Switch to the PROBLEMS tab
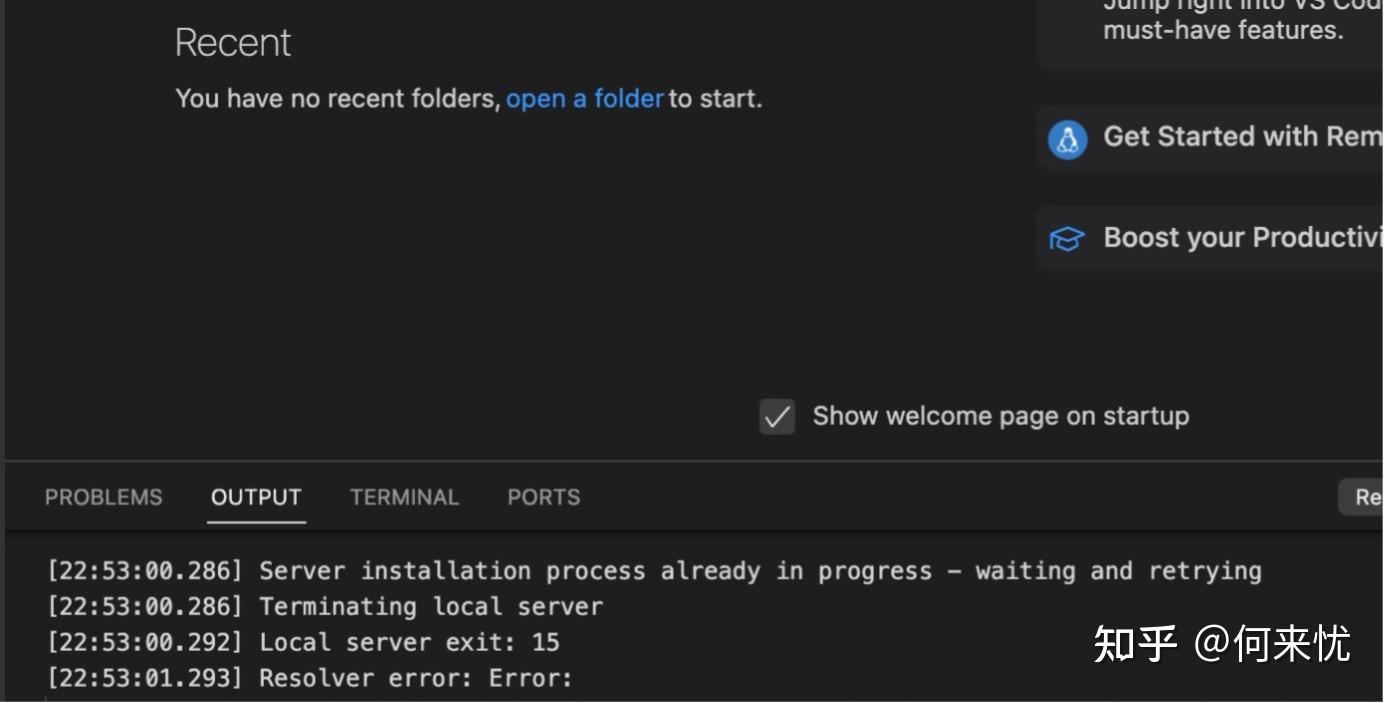1389x703 pixels. (103, 497)
